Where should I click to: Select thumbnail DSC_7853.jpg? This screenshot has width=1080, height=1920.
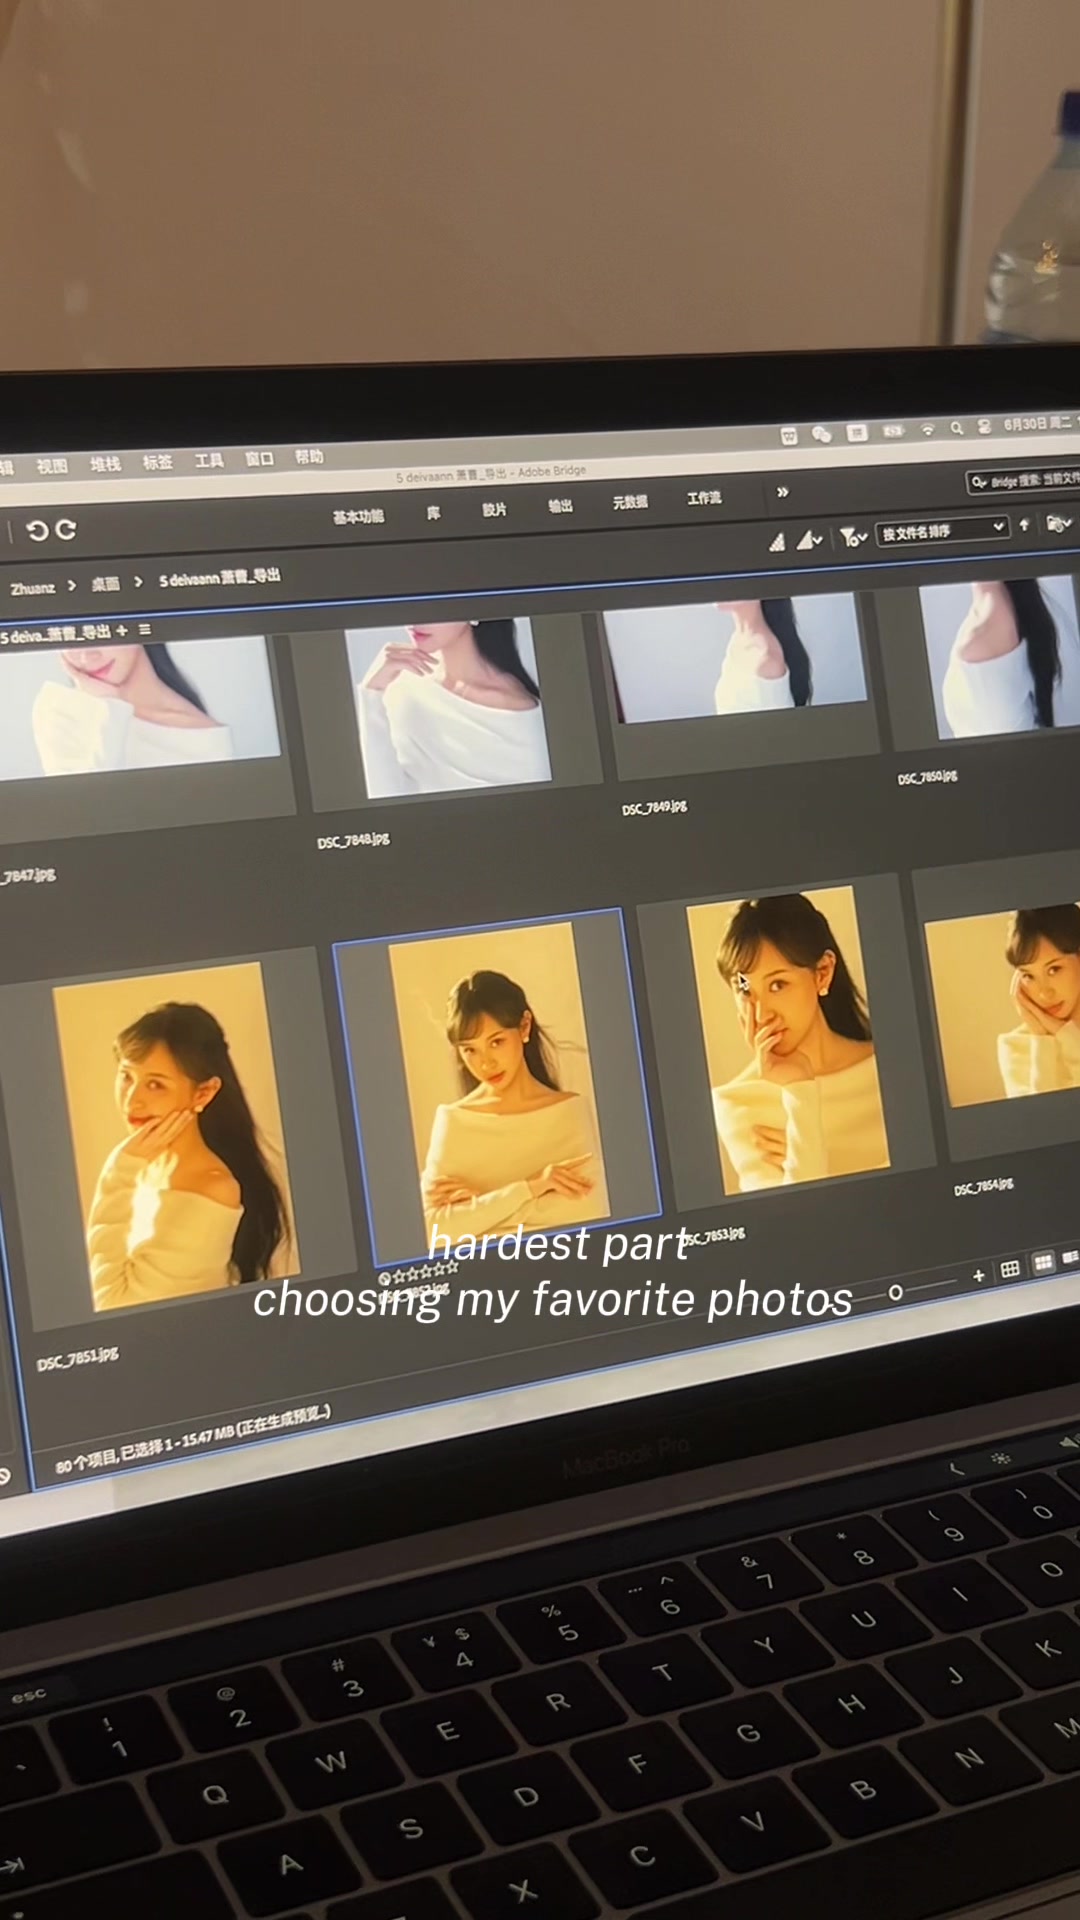787,1041
